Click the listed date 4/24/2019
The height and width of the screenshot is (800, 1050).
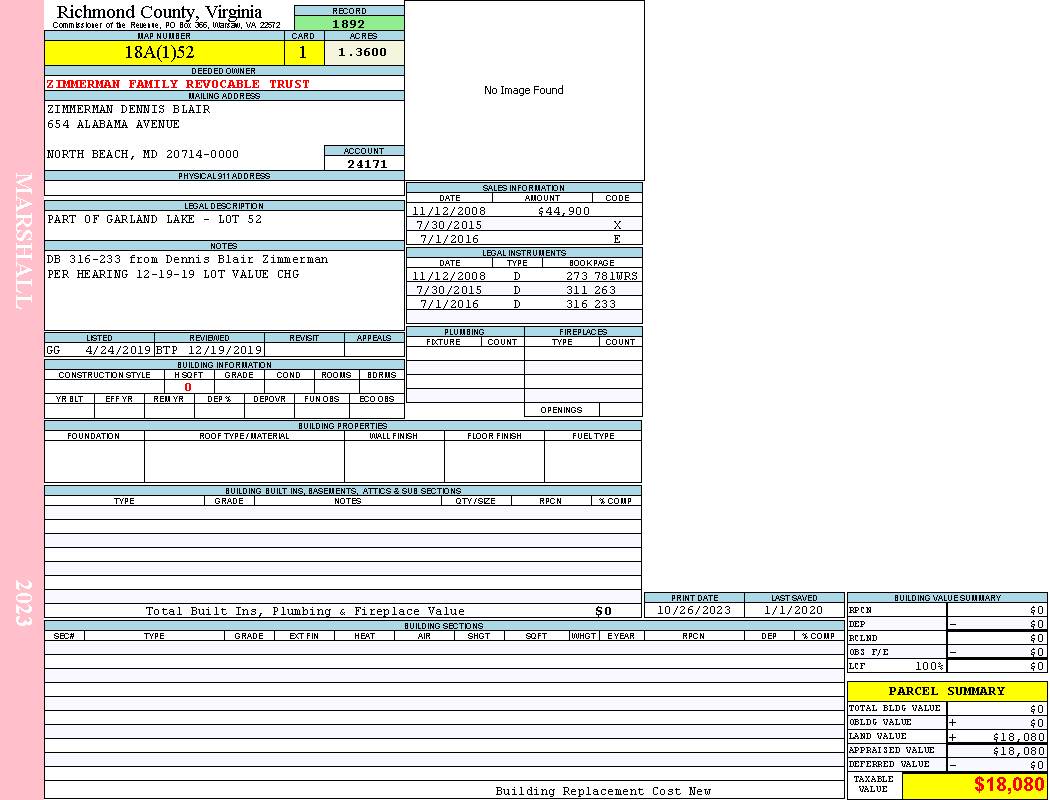117,350
